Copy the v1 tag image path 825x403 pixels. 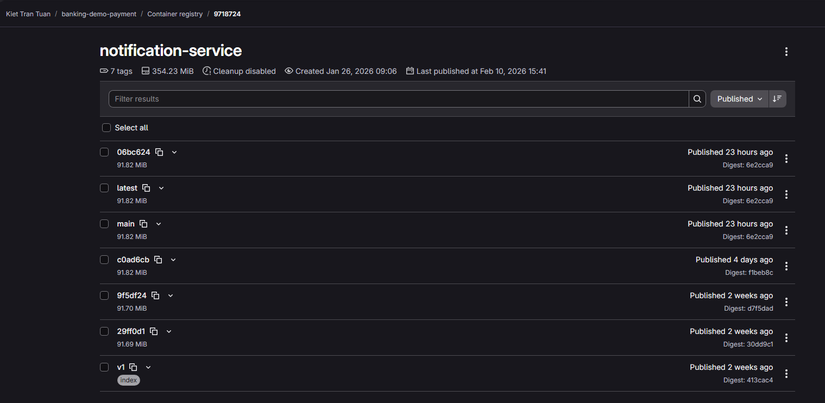tap(133, 367)
